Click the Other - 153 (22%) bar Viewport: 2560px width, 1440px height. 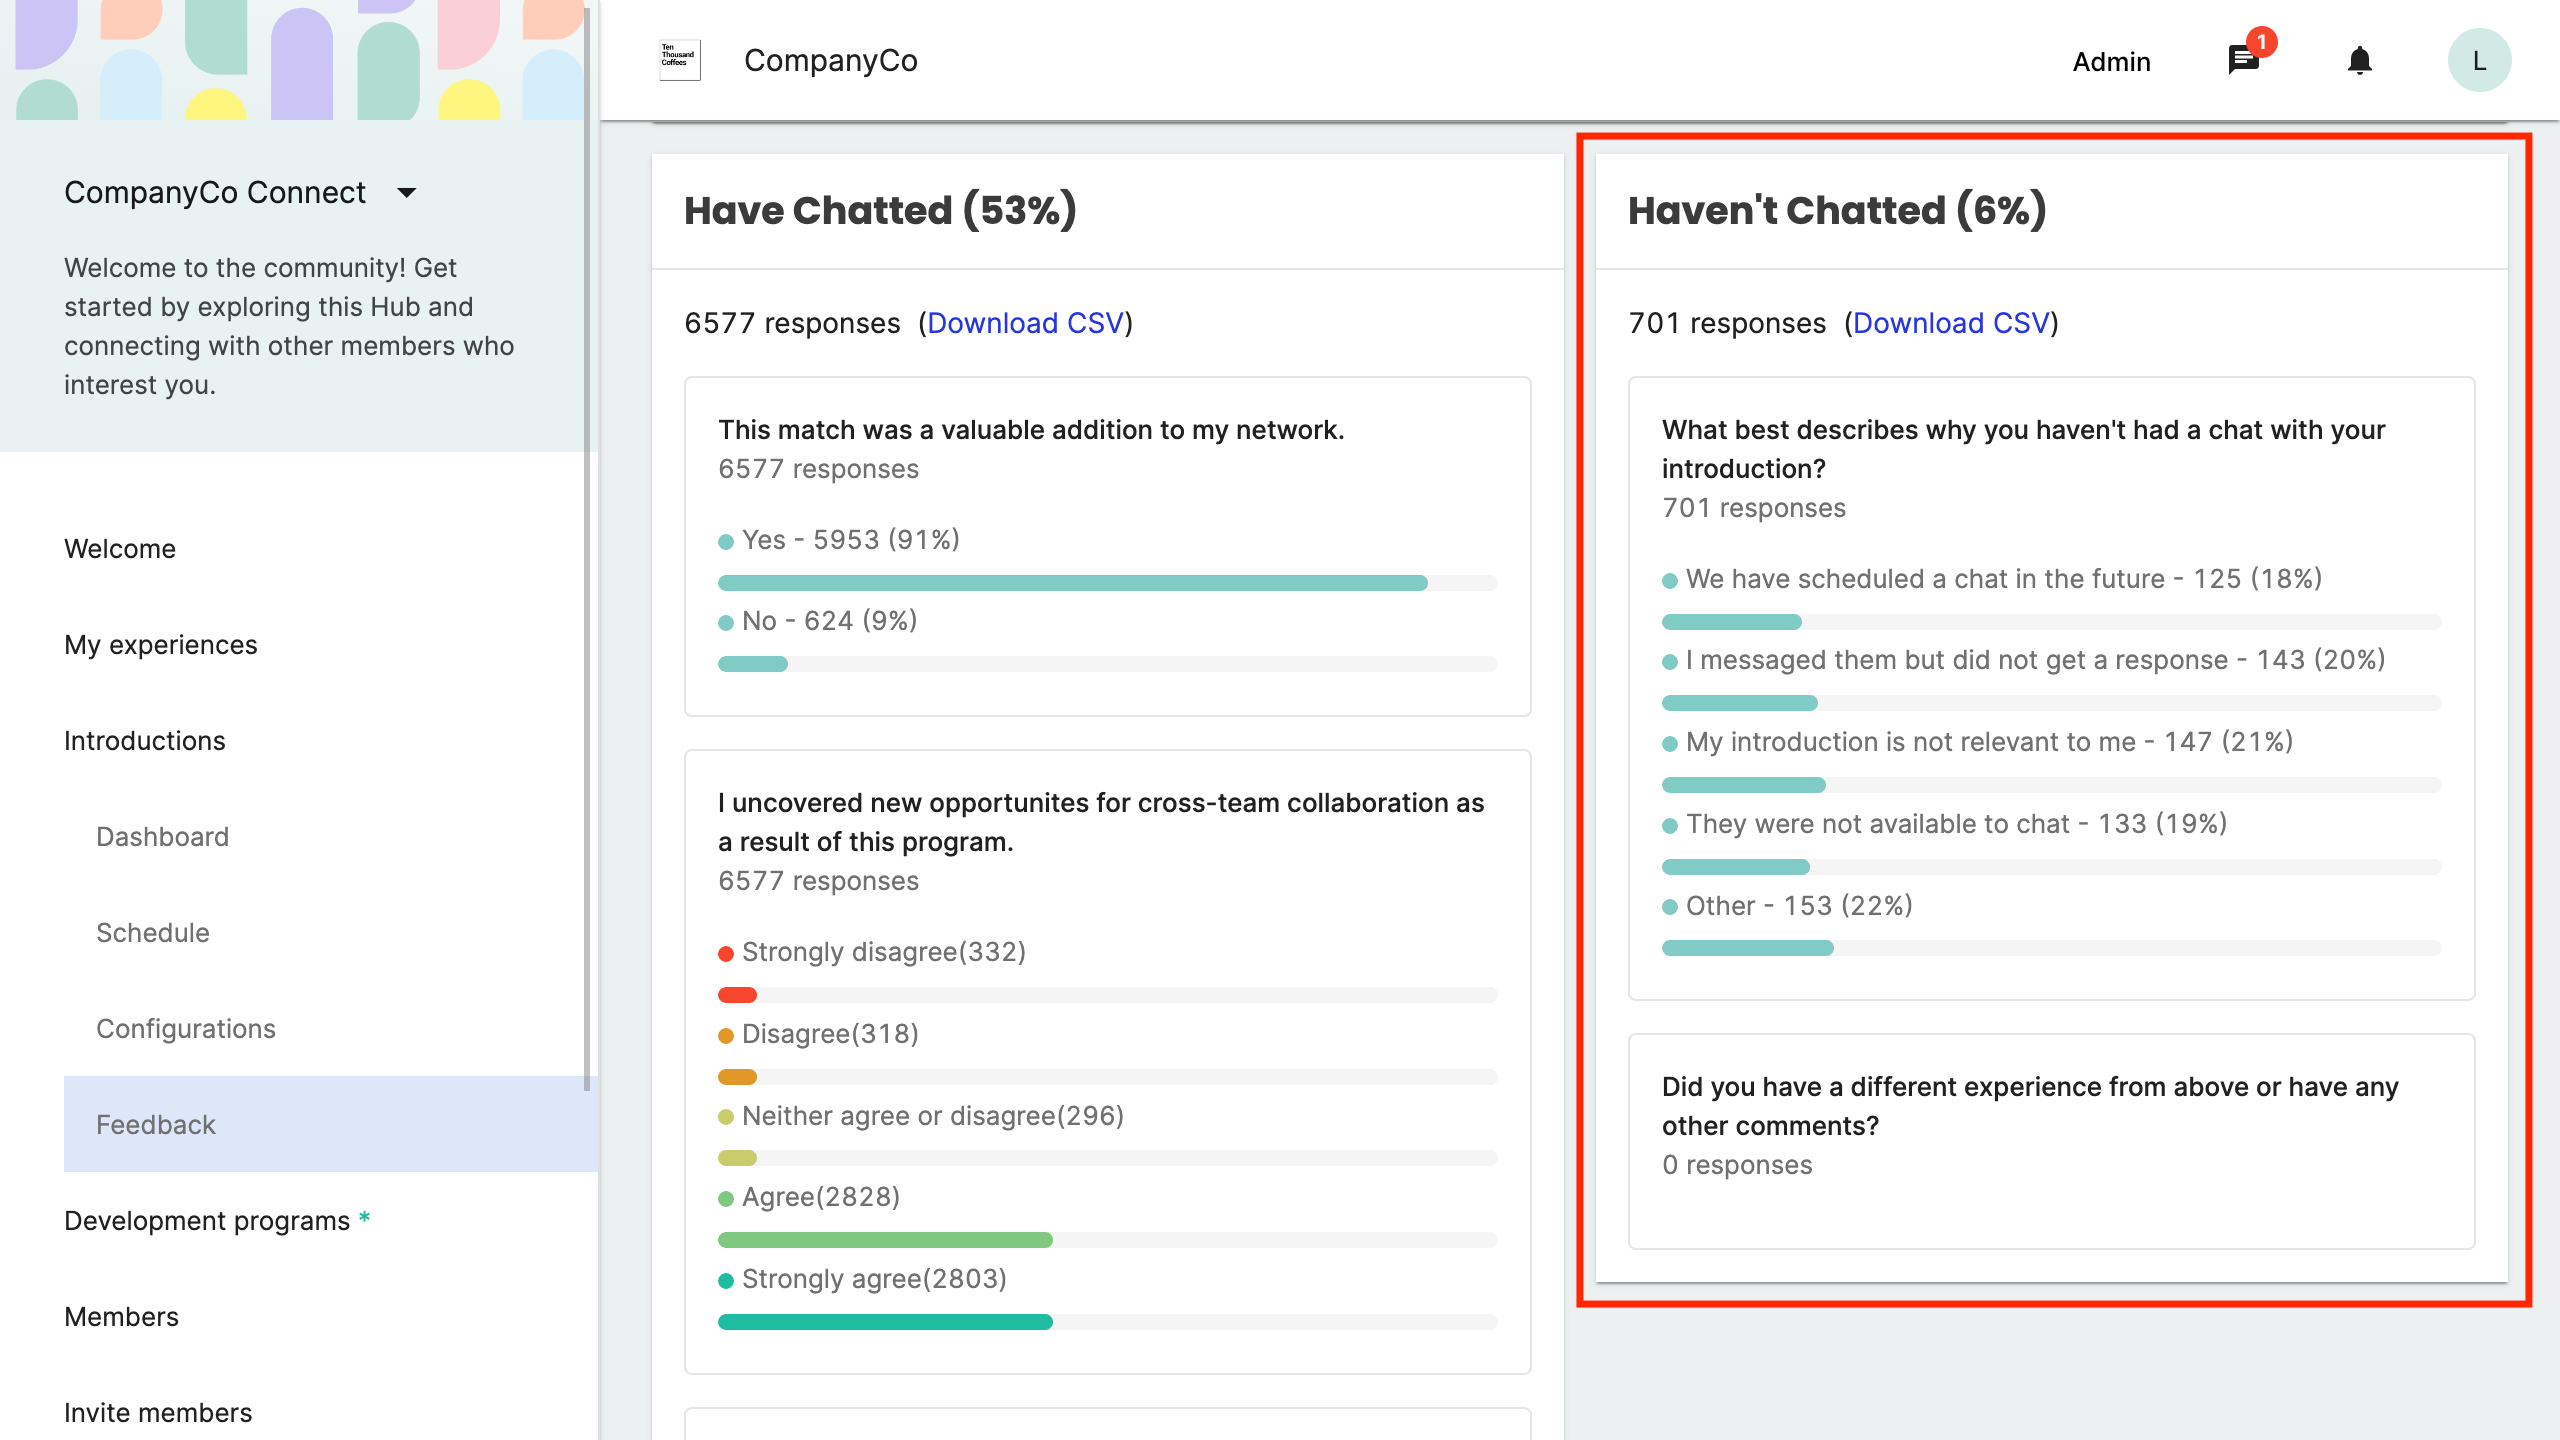2051,948
